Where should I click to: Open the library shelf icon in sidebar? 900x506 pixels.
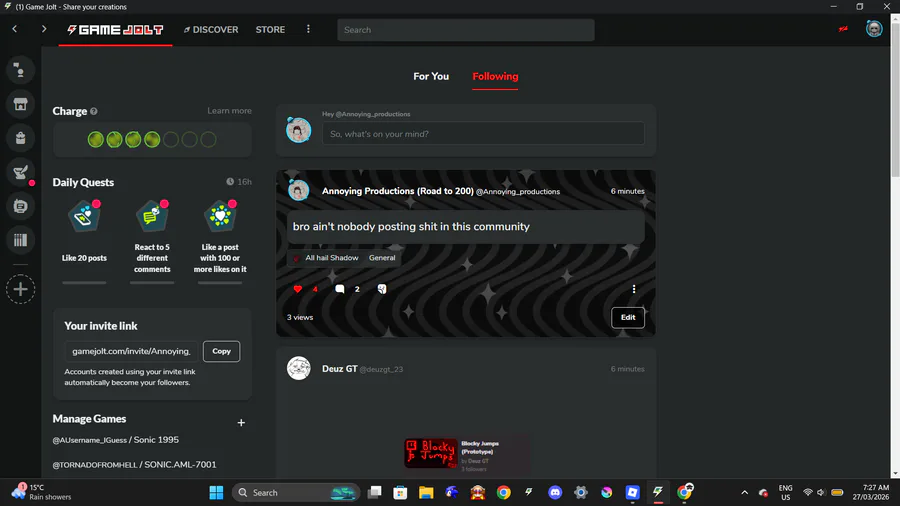click(20, 240)
